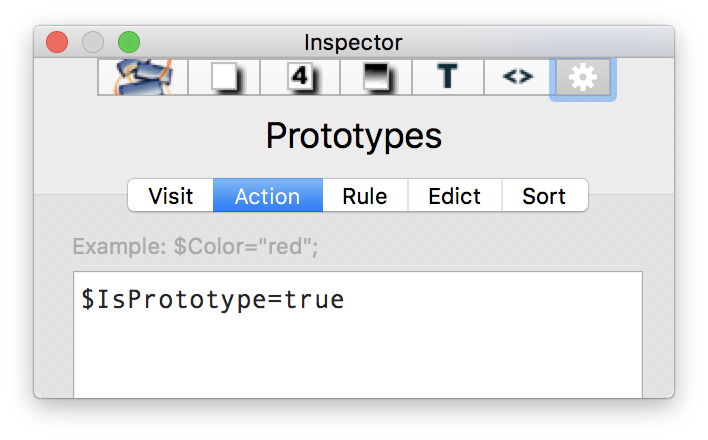Screen dimensions: 708x440
Task: Close the Inspector window with red button
Action: pyautogui.click(x=57, y=42)
